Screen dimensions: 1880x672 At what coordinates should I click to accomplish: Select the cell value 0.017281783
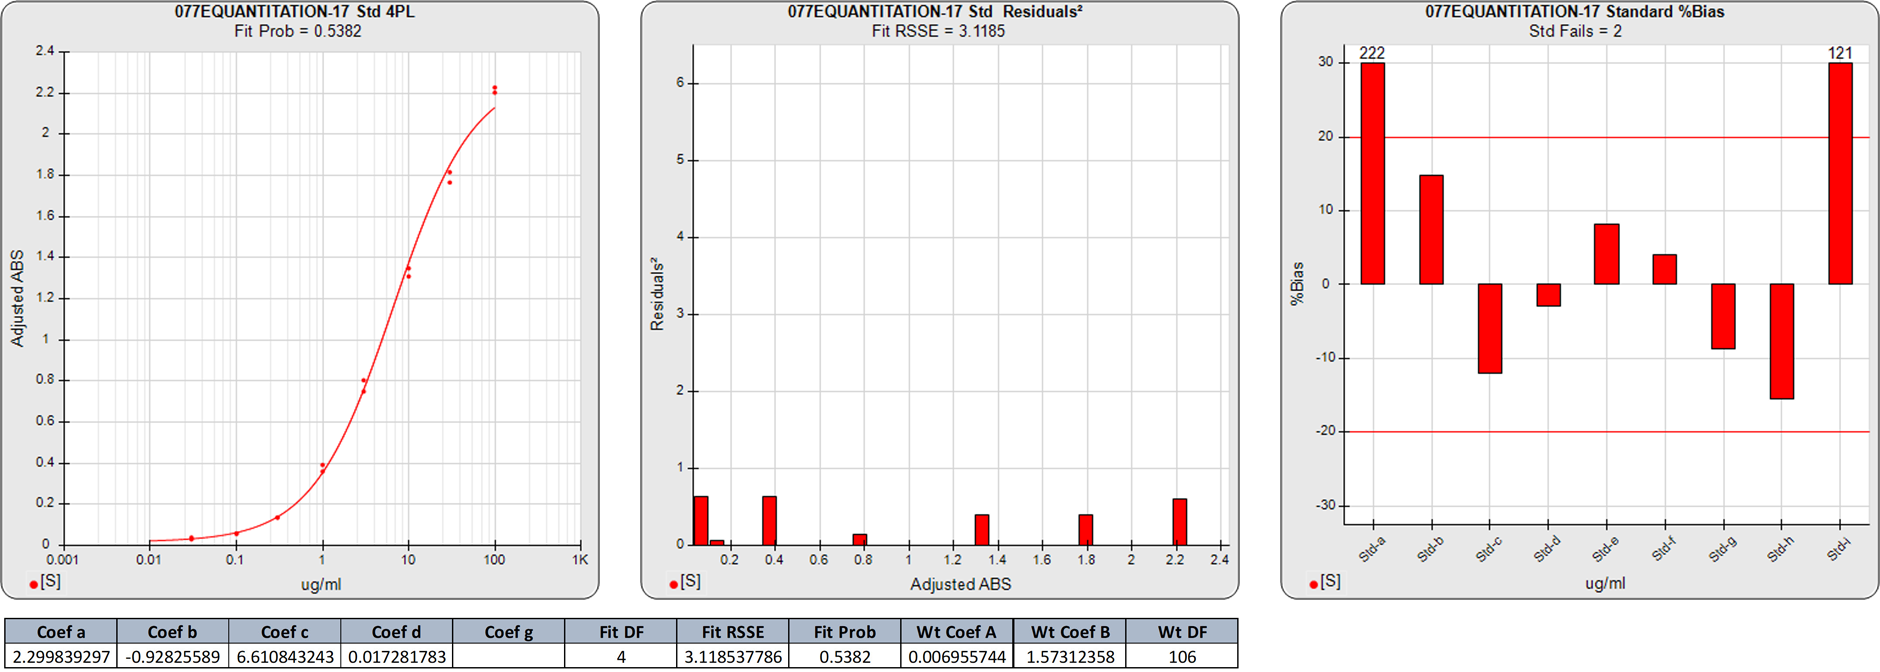click(x=397, y=656)
